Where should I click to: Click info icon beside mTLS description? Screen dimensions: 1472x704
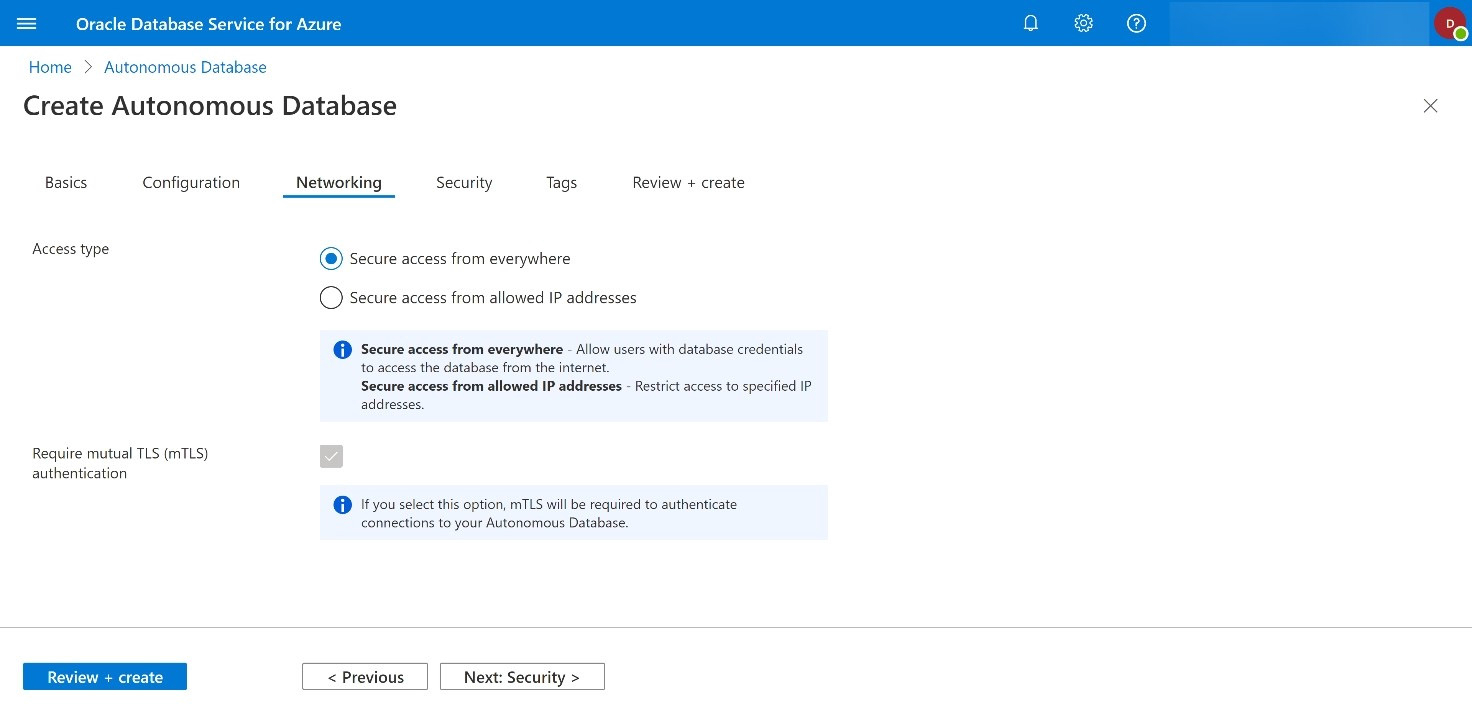[x=342, y=505]
